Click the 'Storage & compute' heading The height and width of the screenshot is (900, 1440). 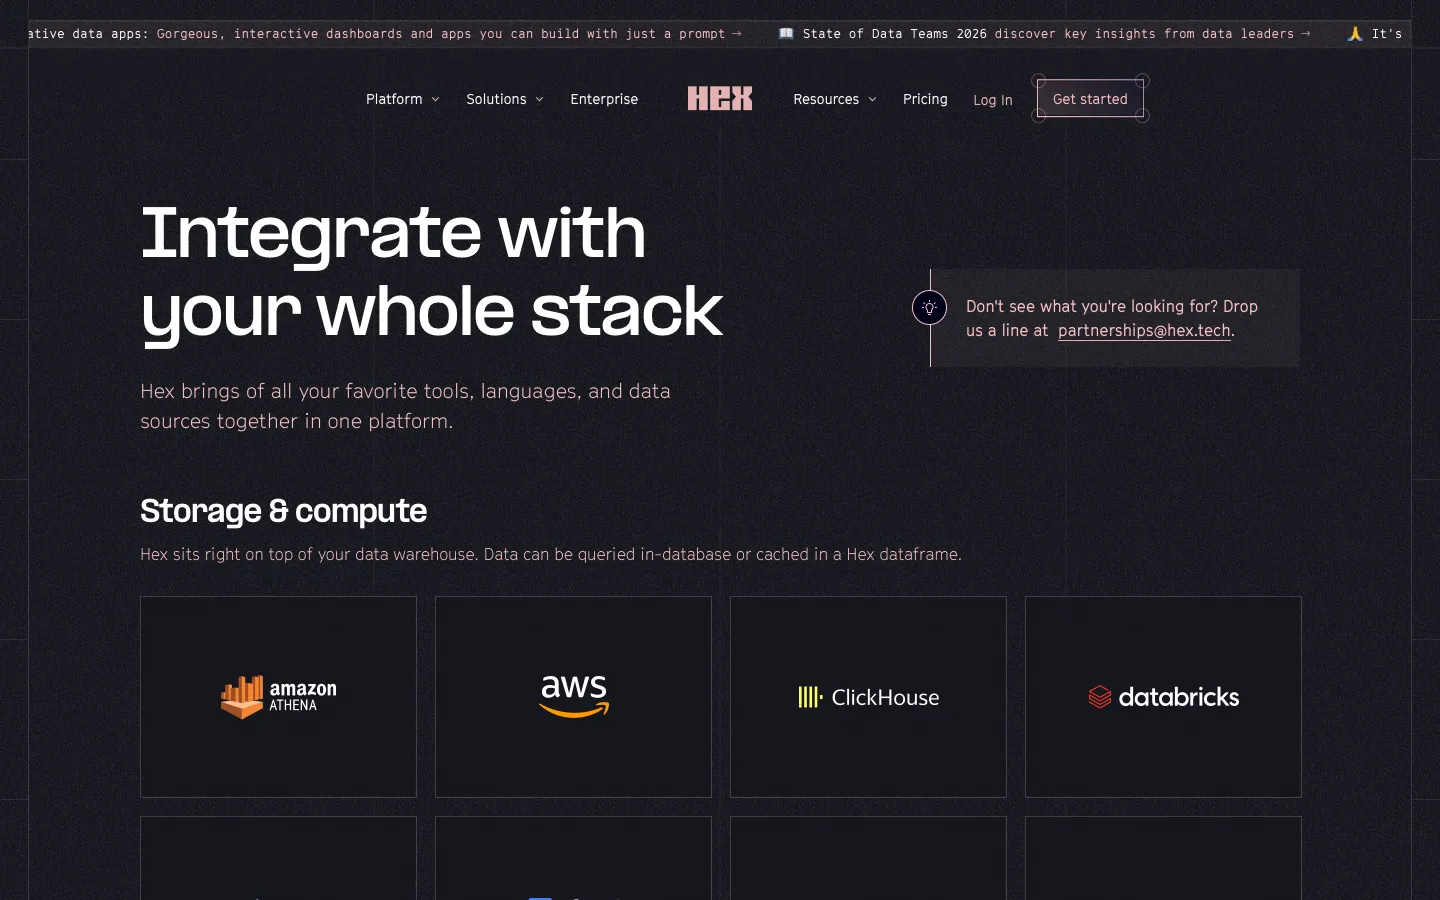(x=283, y=511)
